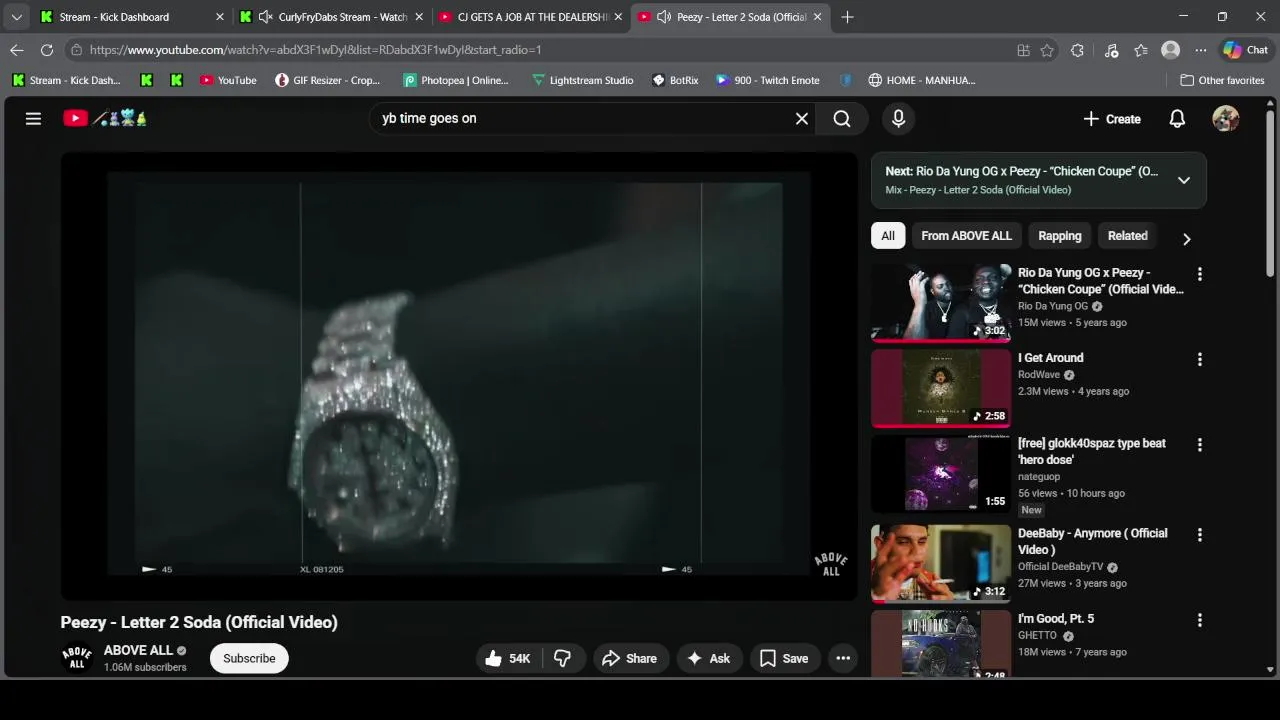Go back with the browser back arrow
This screenshot has width=1280, height=720.
point(17,50)
